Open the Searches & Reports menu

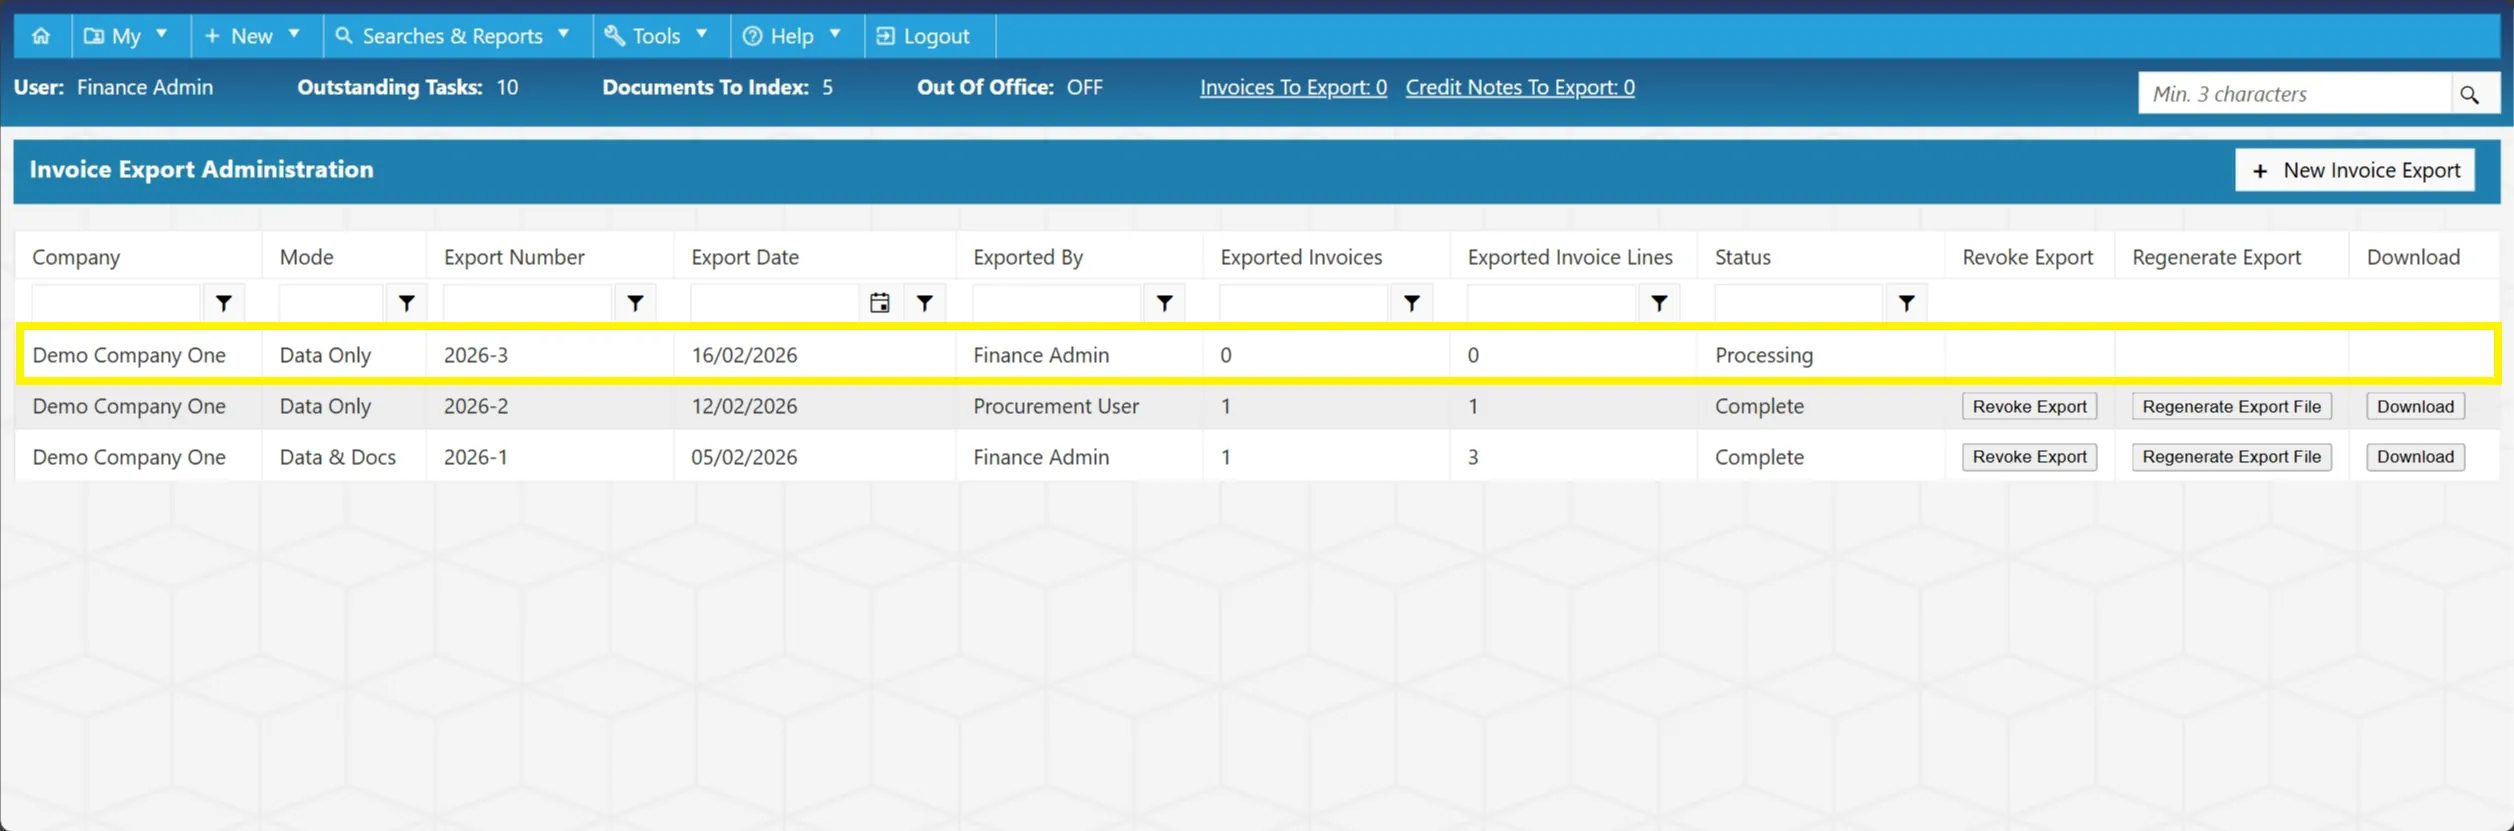tap(453, 36)
